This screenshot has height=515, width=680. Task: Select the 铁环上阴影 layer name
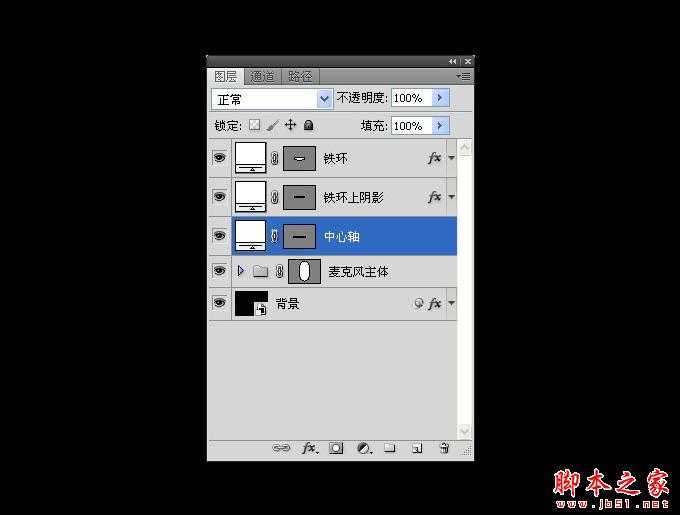coord(353,198)
